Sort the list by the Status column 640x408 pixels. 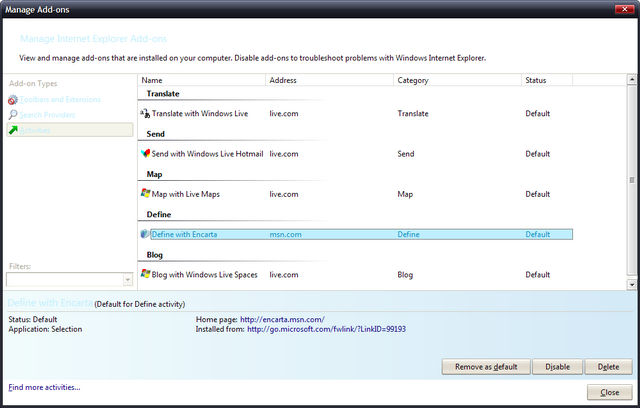[x=547, y=80]
